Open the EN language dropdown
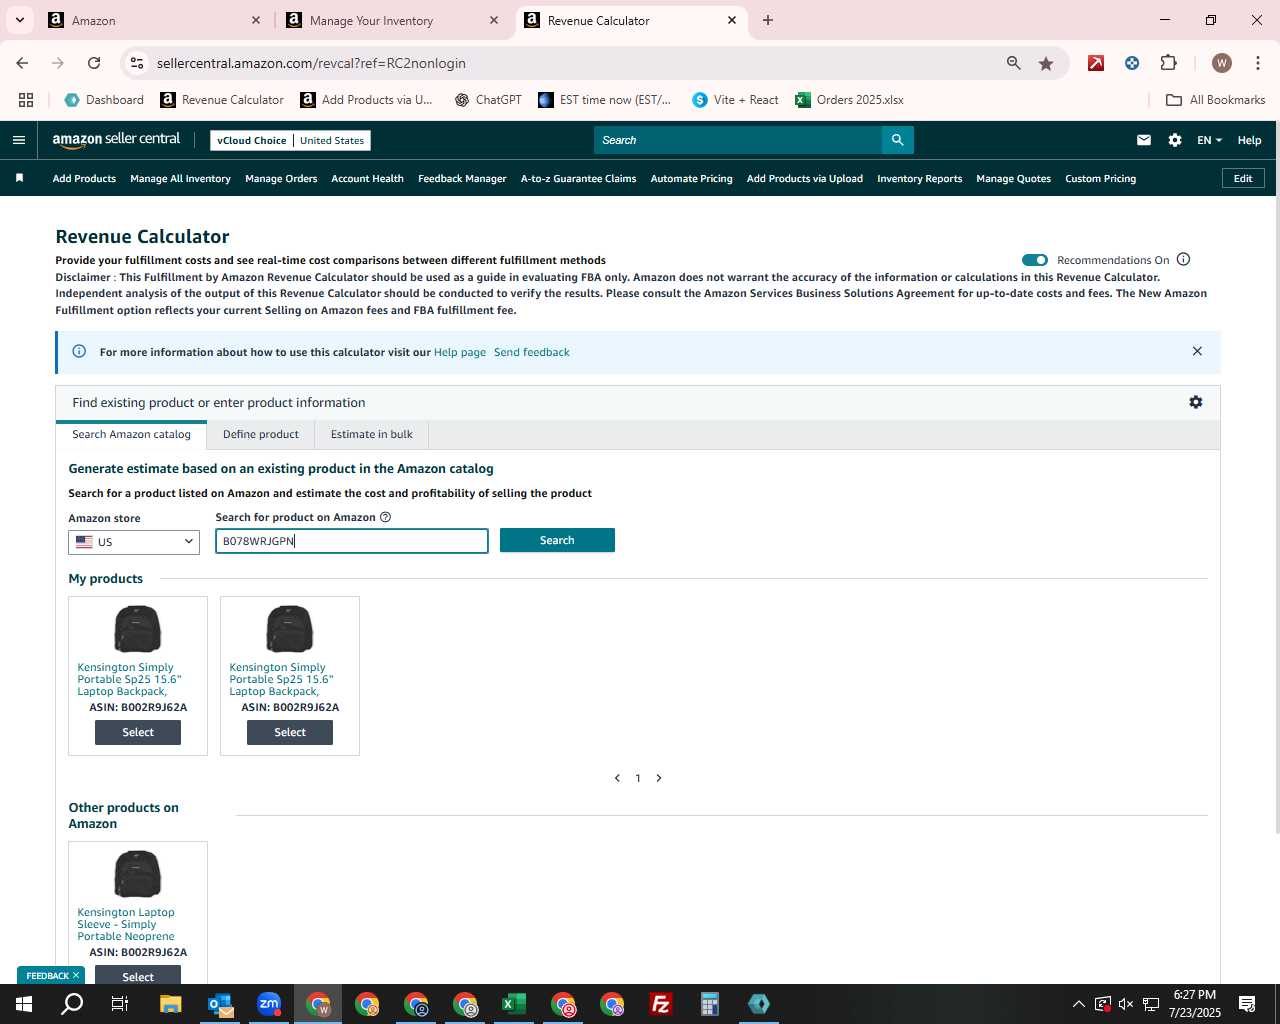Image resolution: width=1280 pixels, height=1024 pixels. click(x=1209, y=140)
